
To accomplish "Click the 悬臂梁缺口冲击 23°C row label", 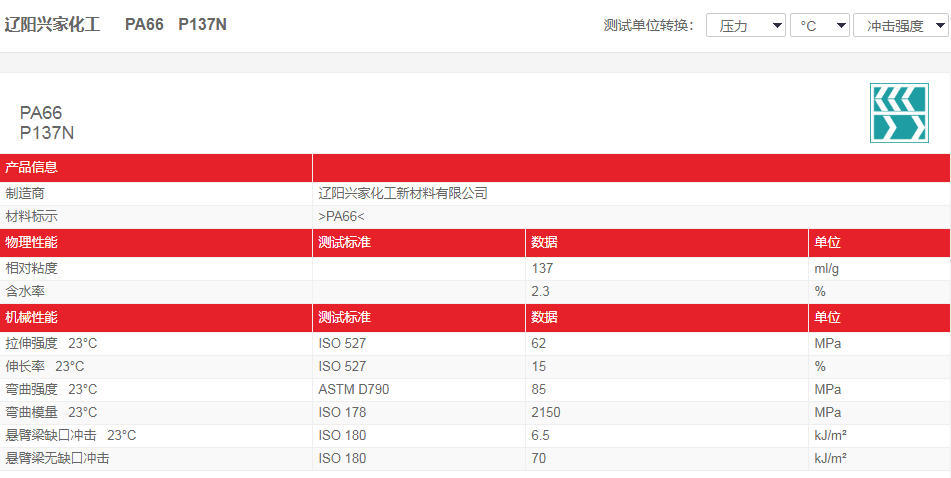I will [x=70, y=436].
